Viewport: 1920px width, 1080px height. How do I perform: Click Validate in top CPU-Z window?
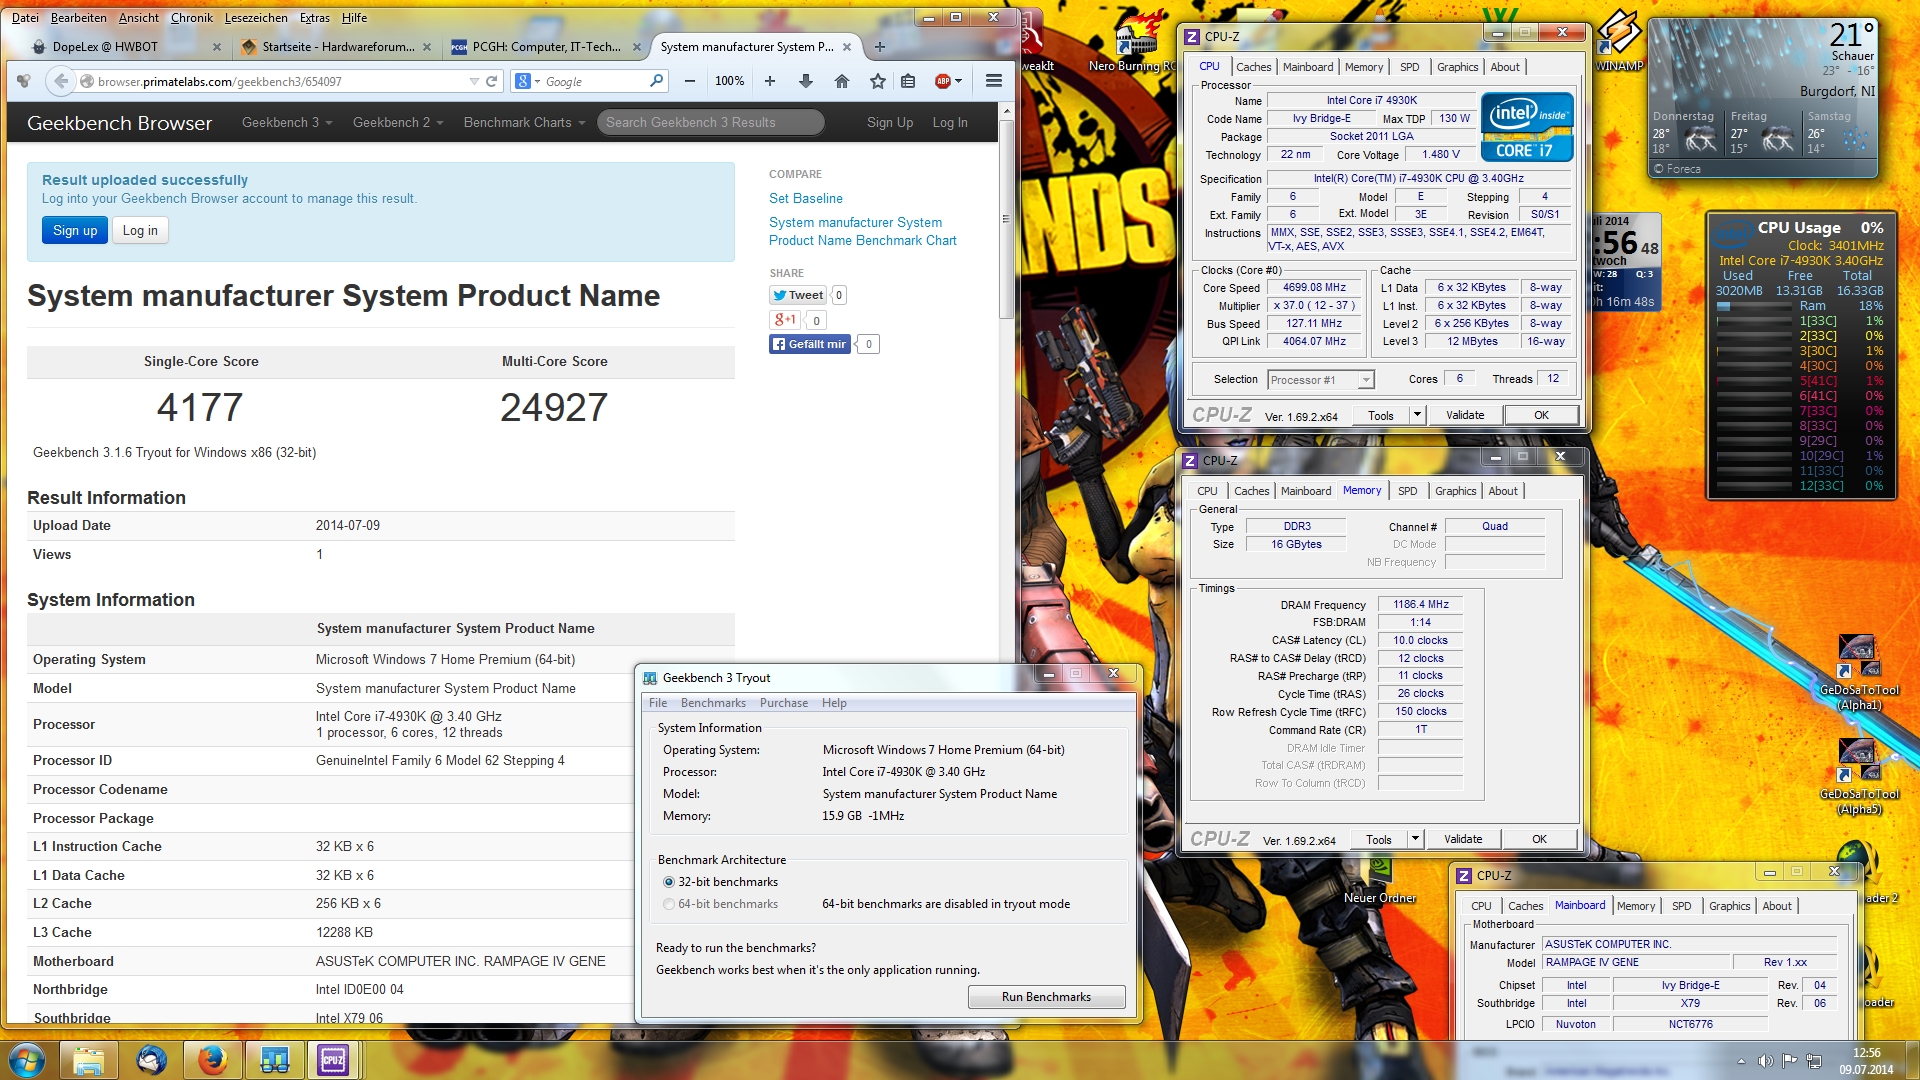point(1465,415)
